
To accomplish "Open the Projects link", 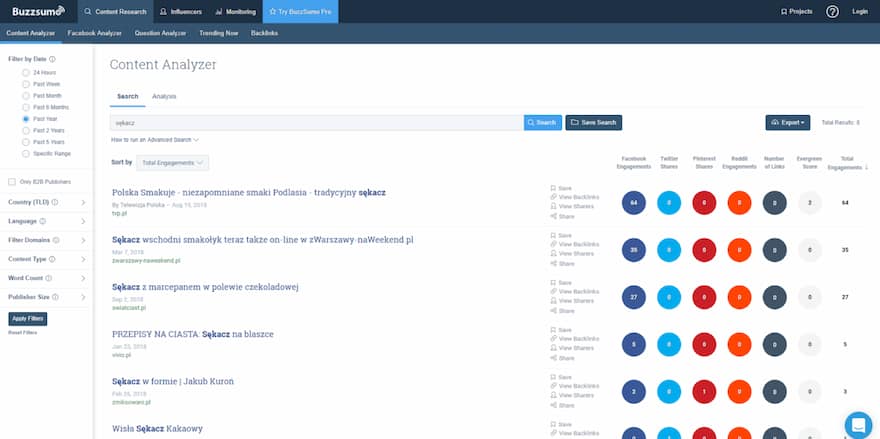I will click(x=796, y=11).
